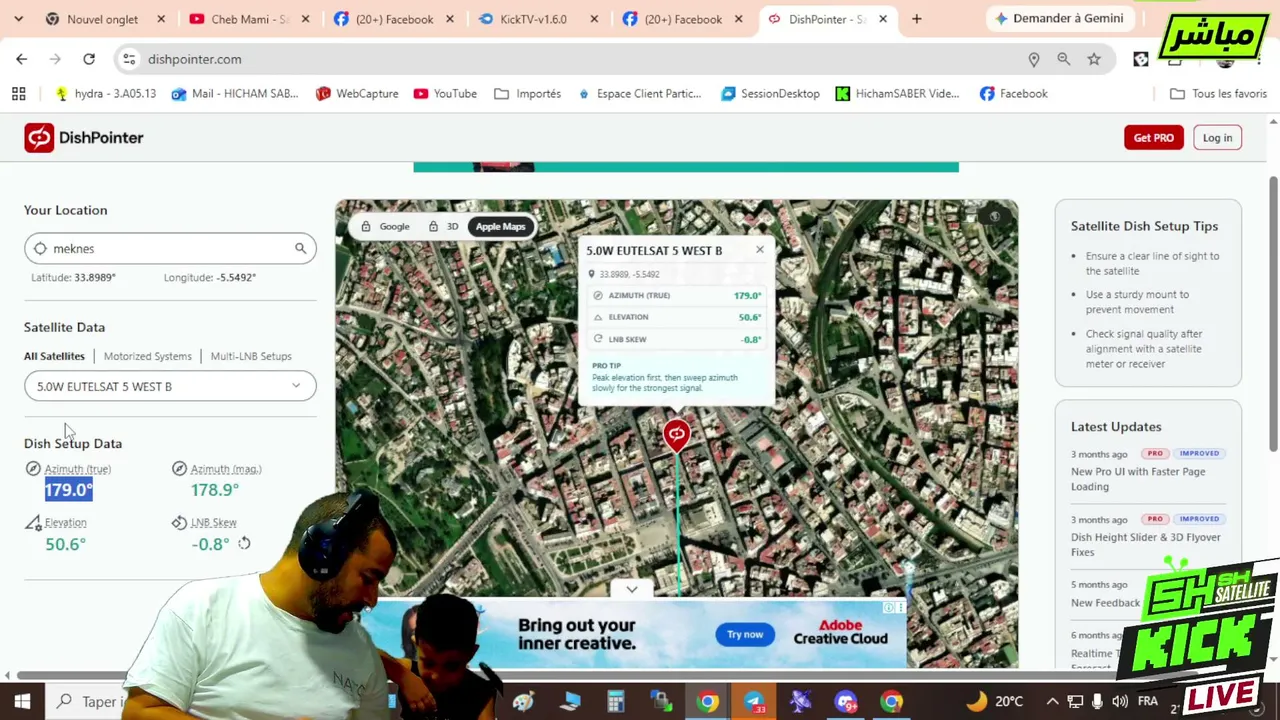This screenshot has width=1280, height=720.
Task: Open the YouTube bookmark
Action: tap(445, 93)
